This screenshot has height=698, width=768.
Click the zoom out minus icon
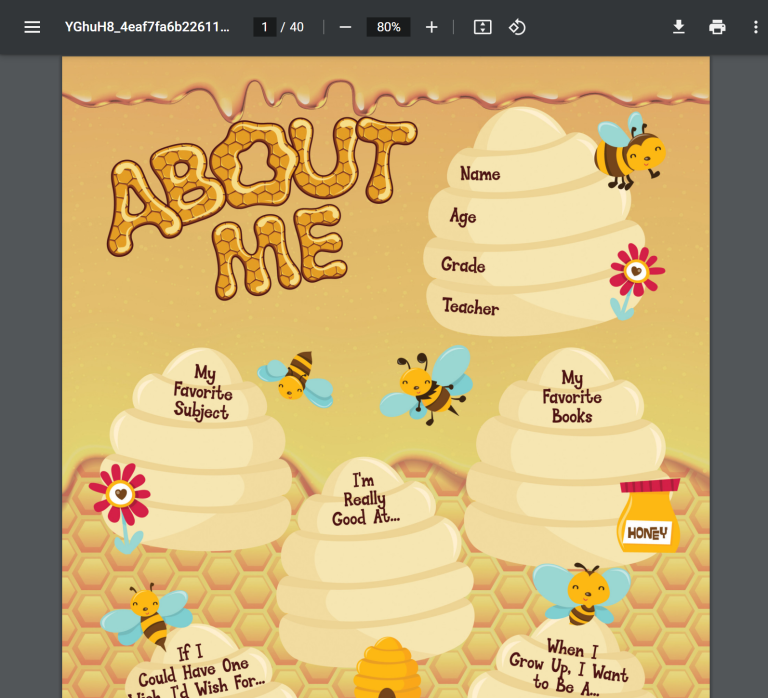click(x=345, y=27)
